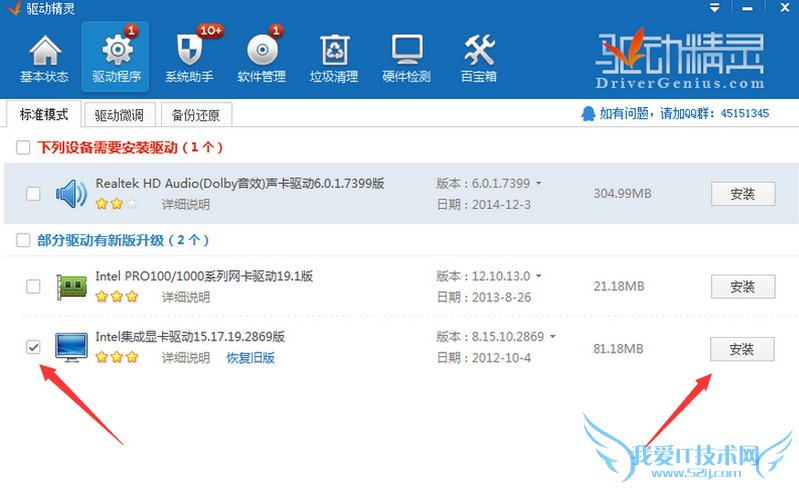Click the Intel PRO100/1000系列网卡驱动 title
This screenshot has height=488, width=799.
(204, 276)
